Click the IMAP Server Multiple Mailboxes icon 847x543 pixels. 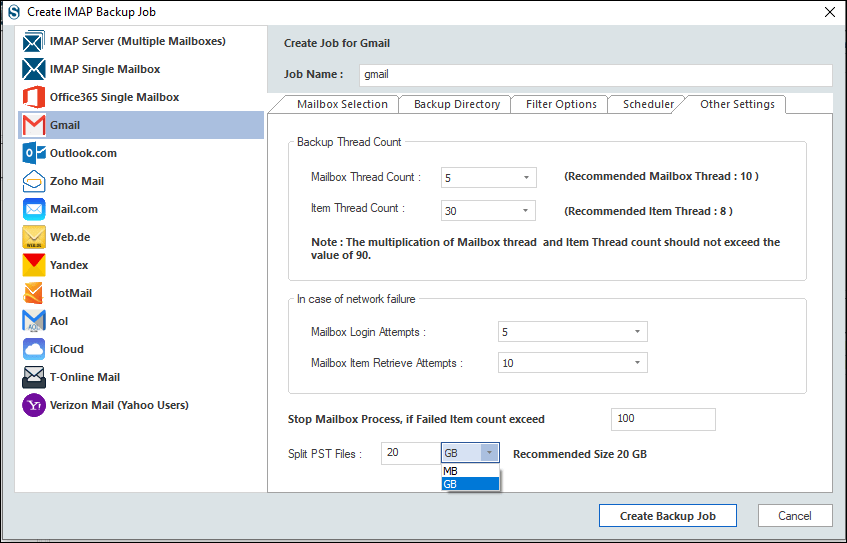click(x=33, y=41)
